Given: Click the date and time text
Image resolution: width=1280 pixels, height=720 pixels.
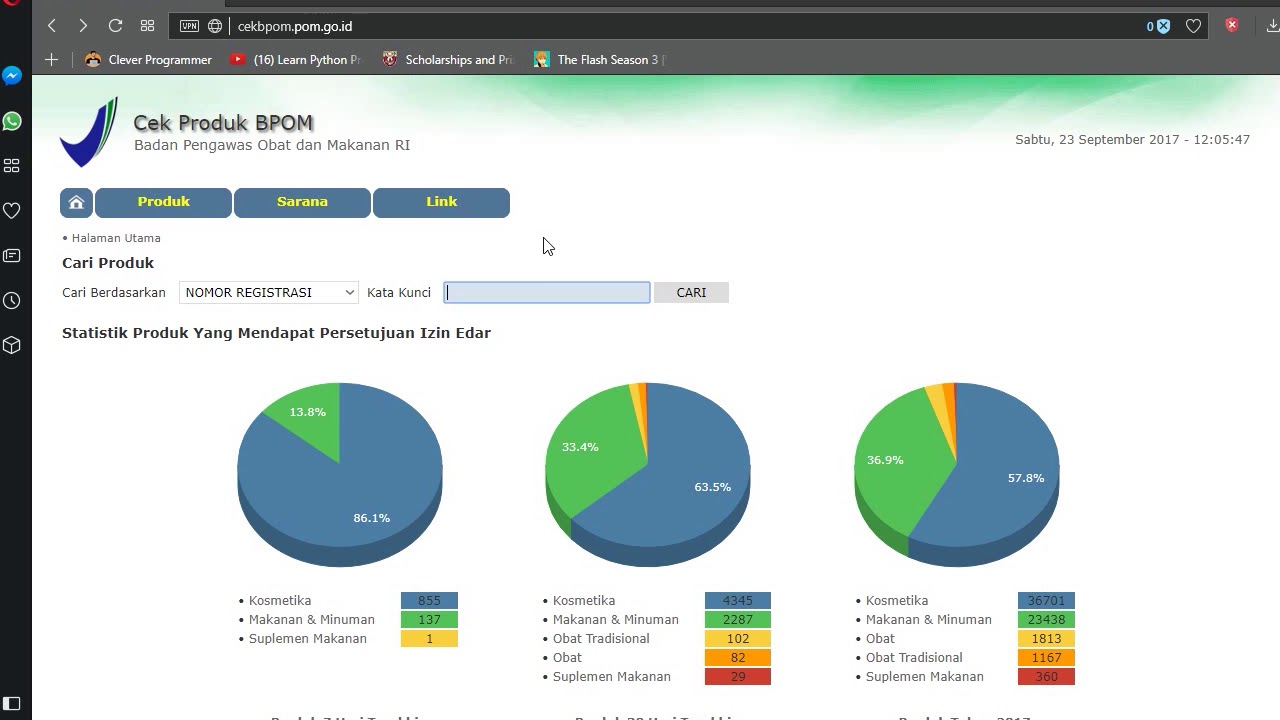Looking at the screenshot, I should (1132, 140).
